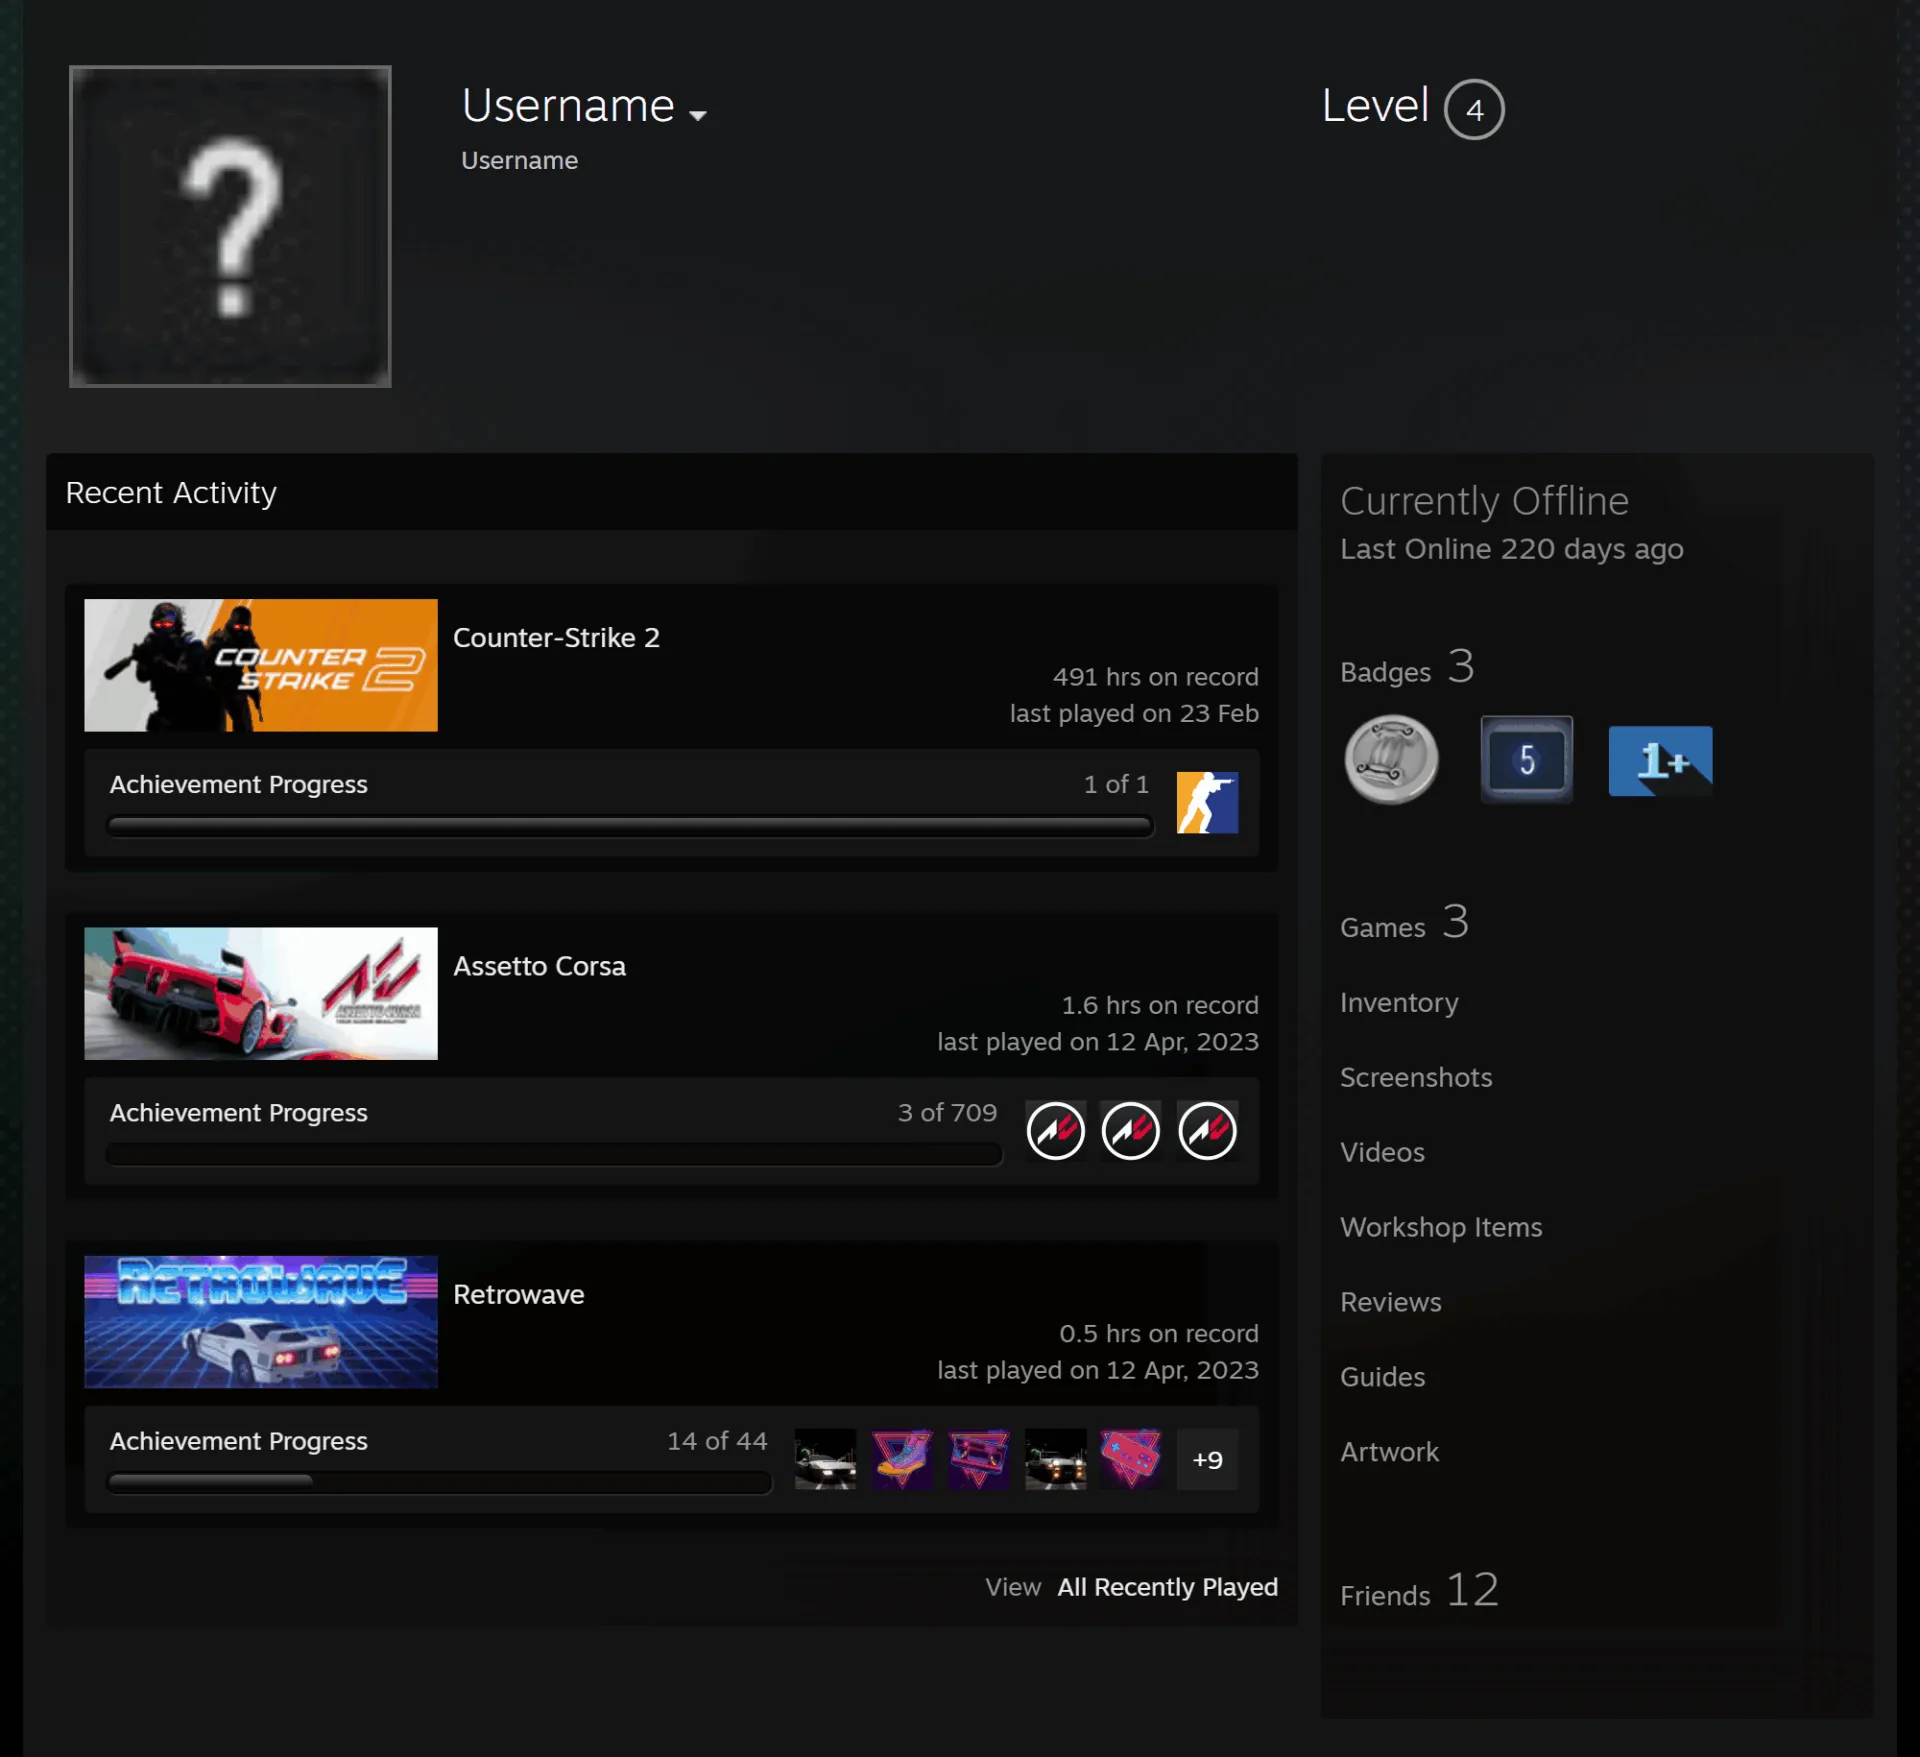Click the second Retrowave achievement icon
1920x1757 pixels.
coord(902,1459)
